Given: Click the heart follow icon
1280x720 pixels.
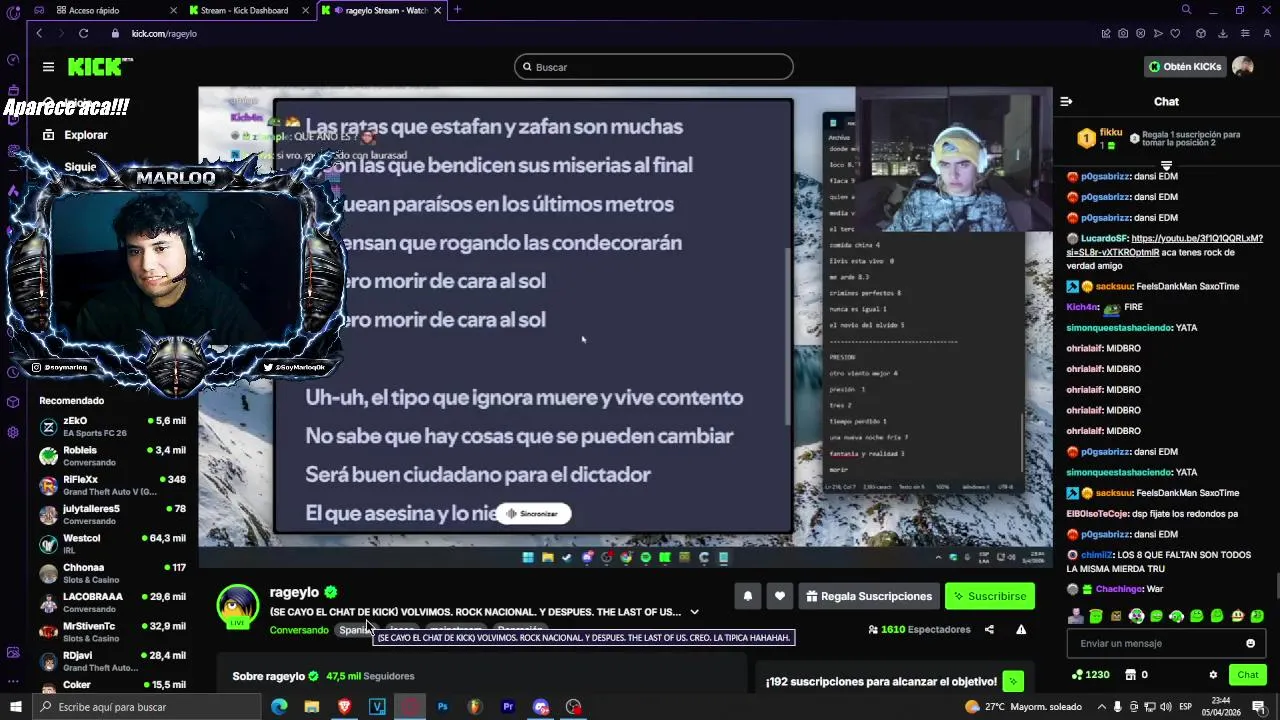Looking at the screenshot, I should click(780, 596).
